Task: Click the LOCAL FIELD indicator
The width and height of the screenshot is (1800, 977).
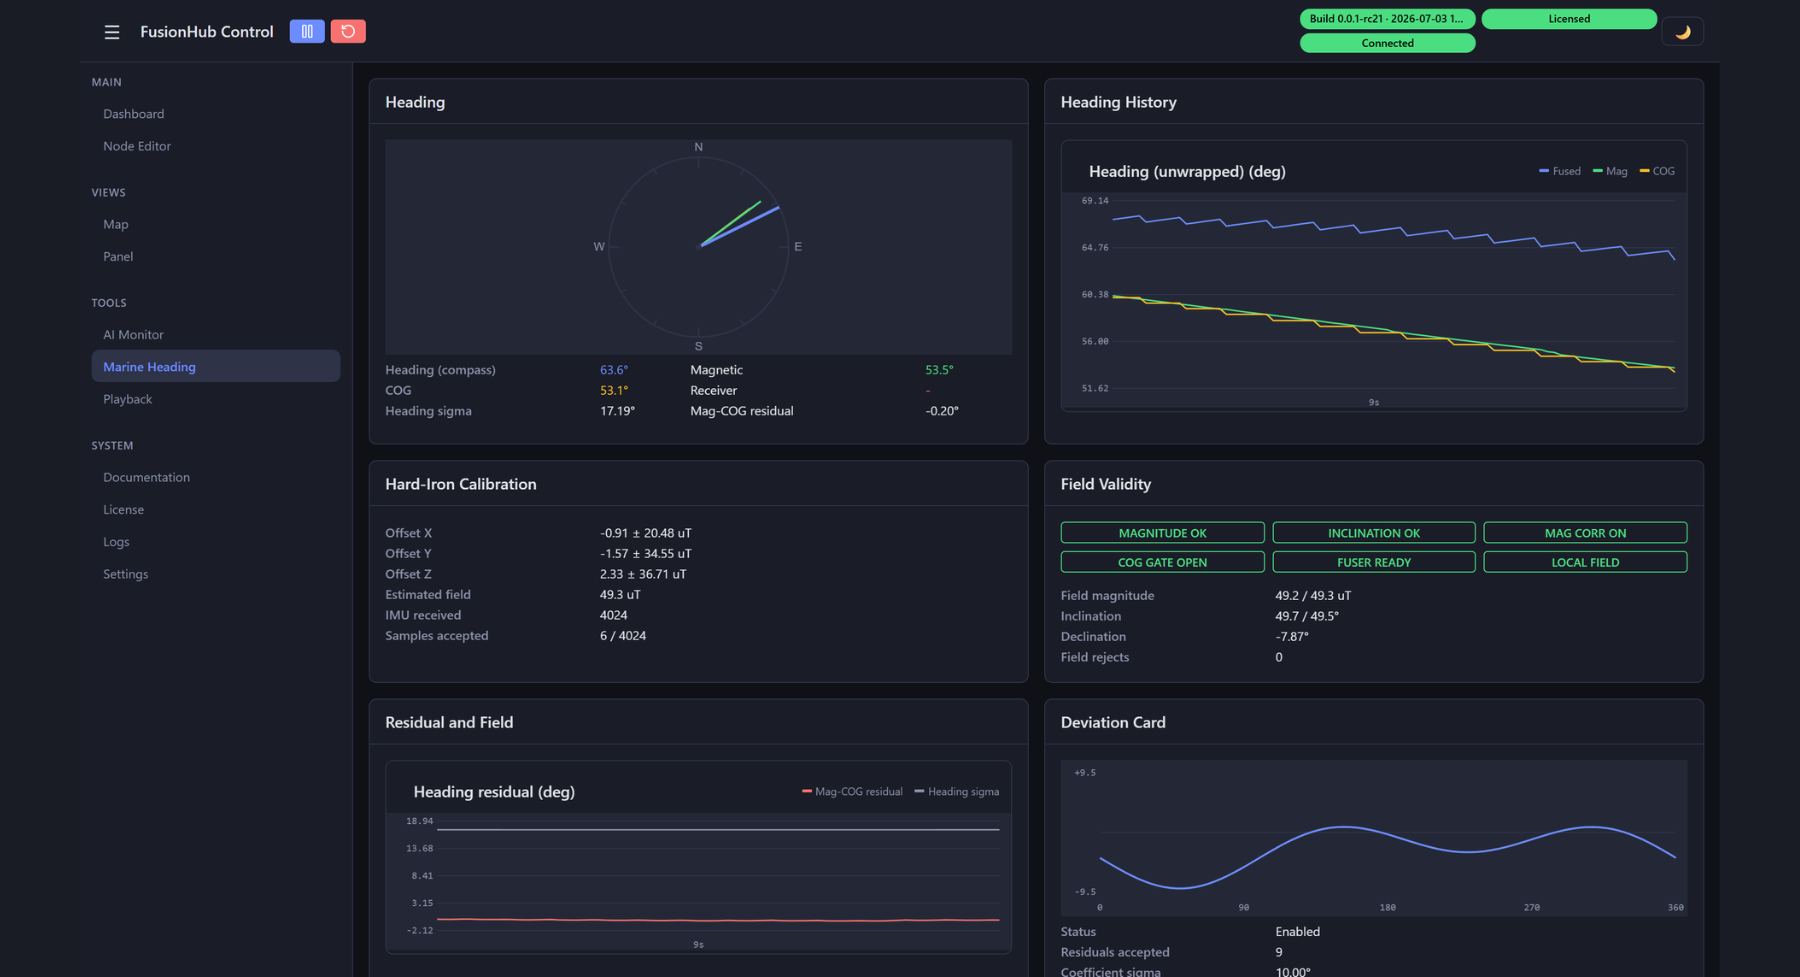Action: click(x=1585, y=562)
